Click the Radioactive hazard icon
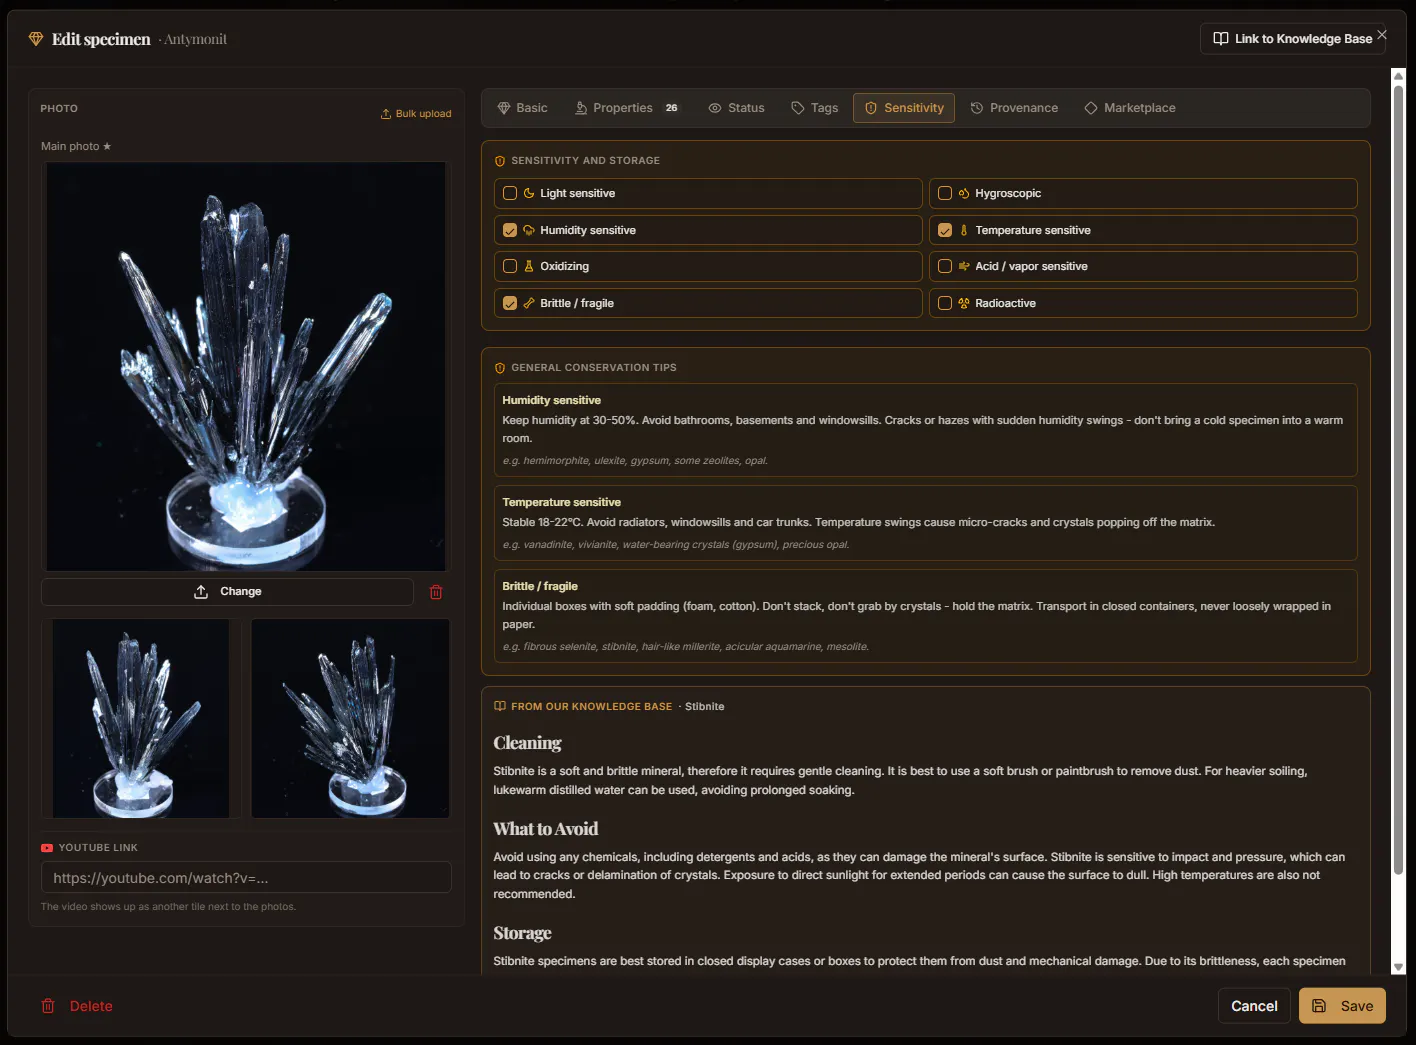The height and width of the screenshot is (1045, 1416). tap(964, 303)
